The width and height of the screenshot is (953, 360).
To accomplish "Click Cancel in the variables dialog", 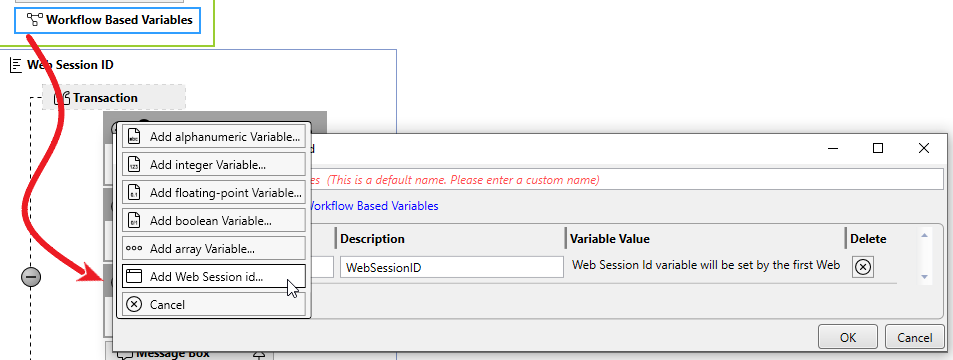I will 915,338.
